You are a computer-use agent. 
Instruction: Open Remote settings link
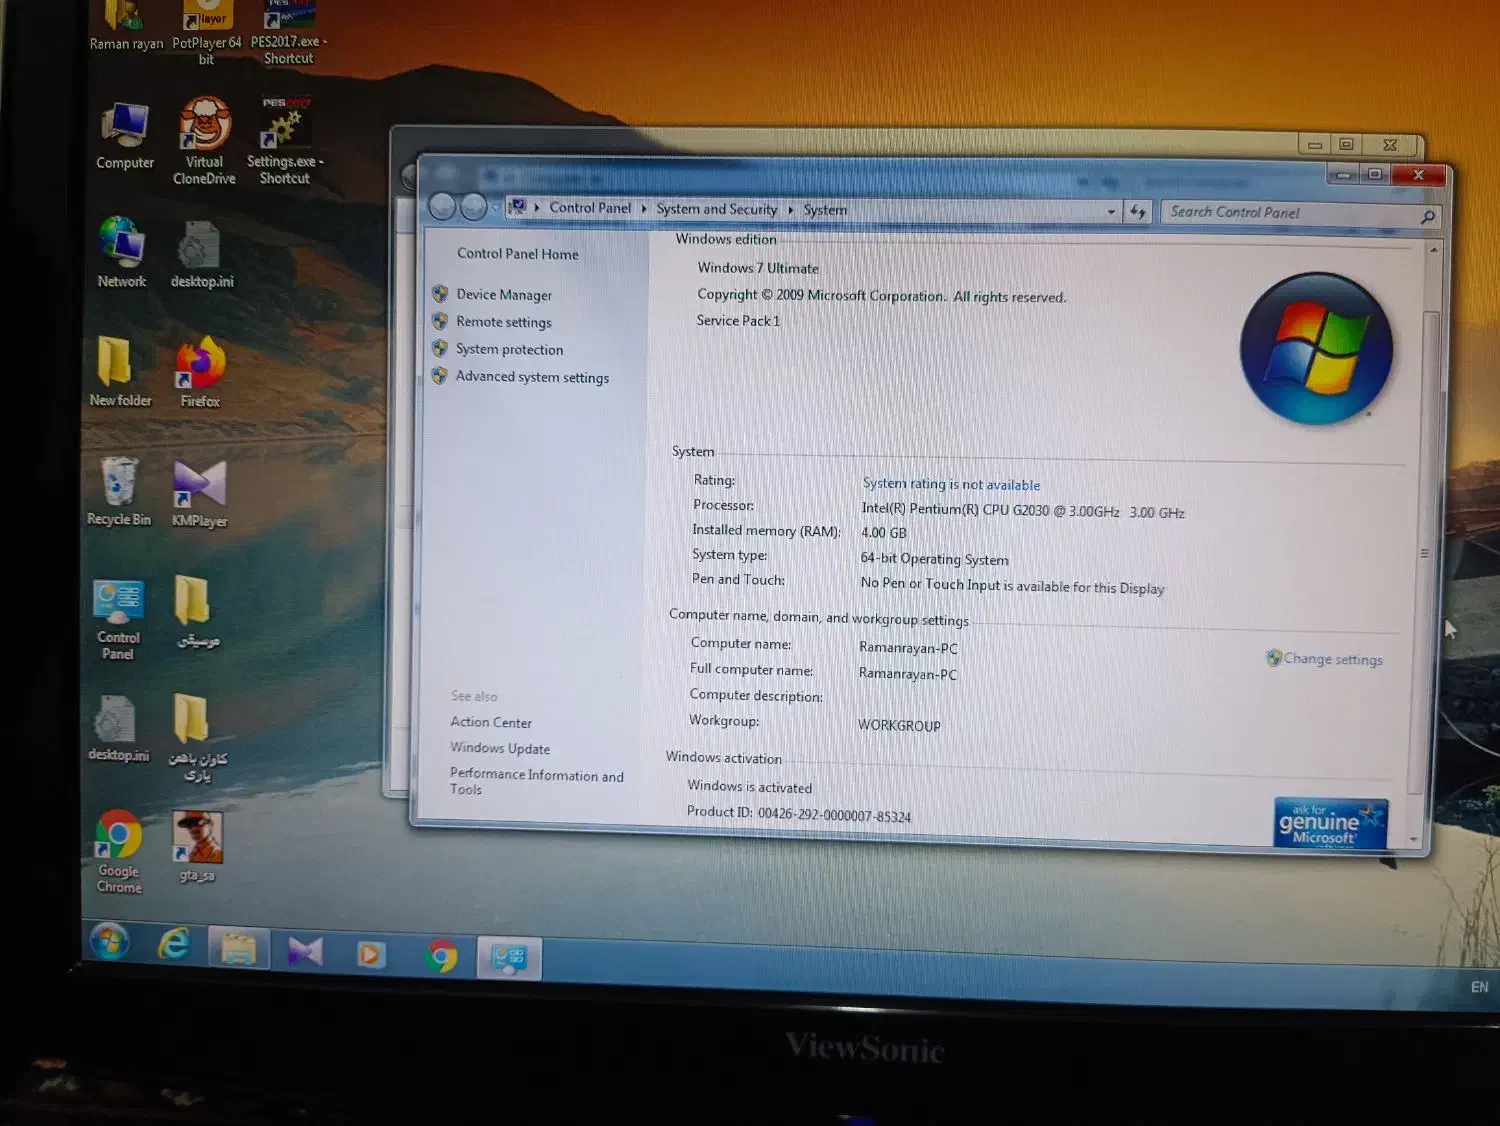[503, 322]
